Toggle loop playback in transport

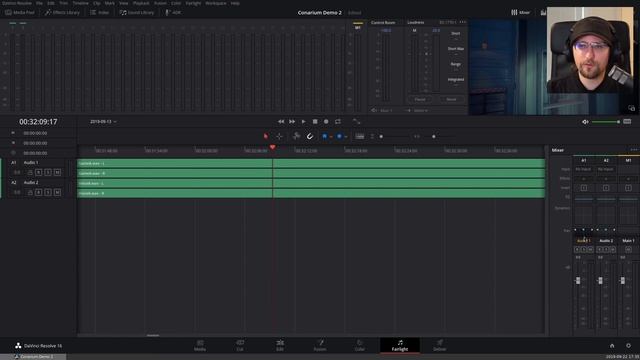click(338, 122)
